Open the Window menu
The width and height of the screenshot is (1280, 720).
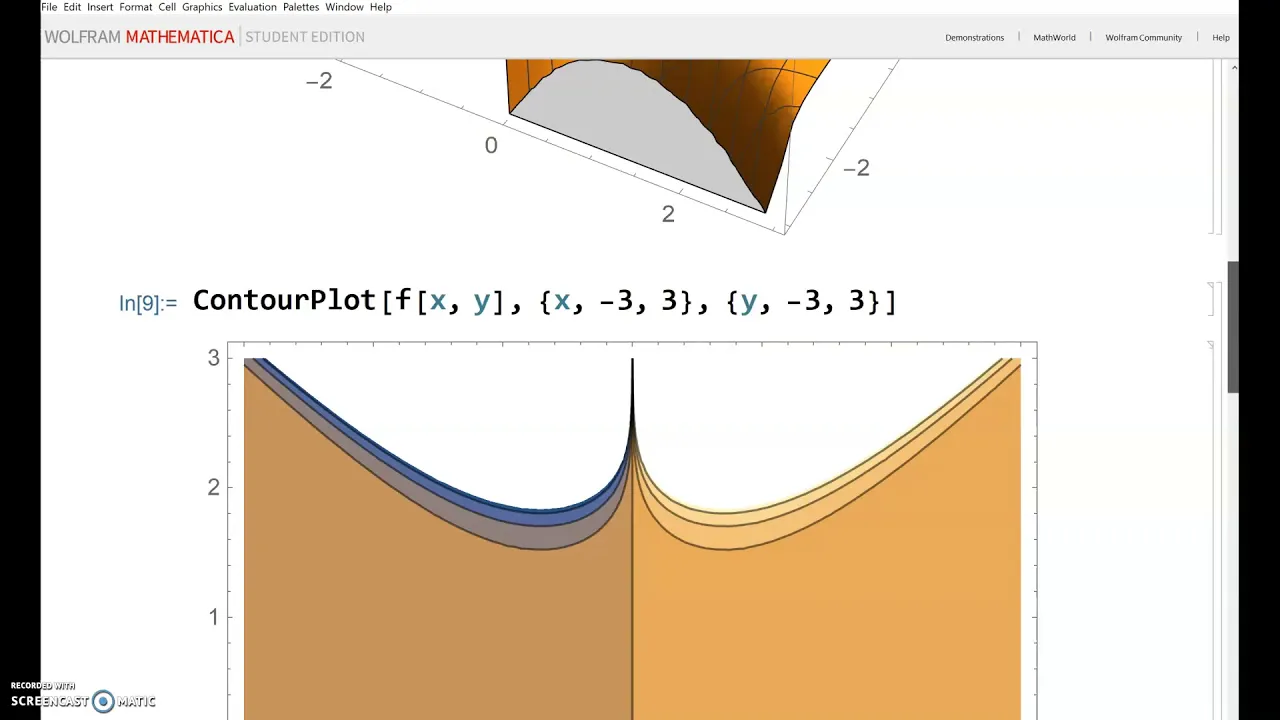tap(344, 7)
